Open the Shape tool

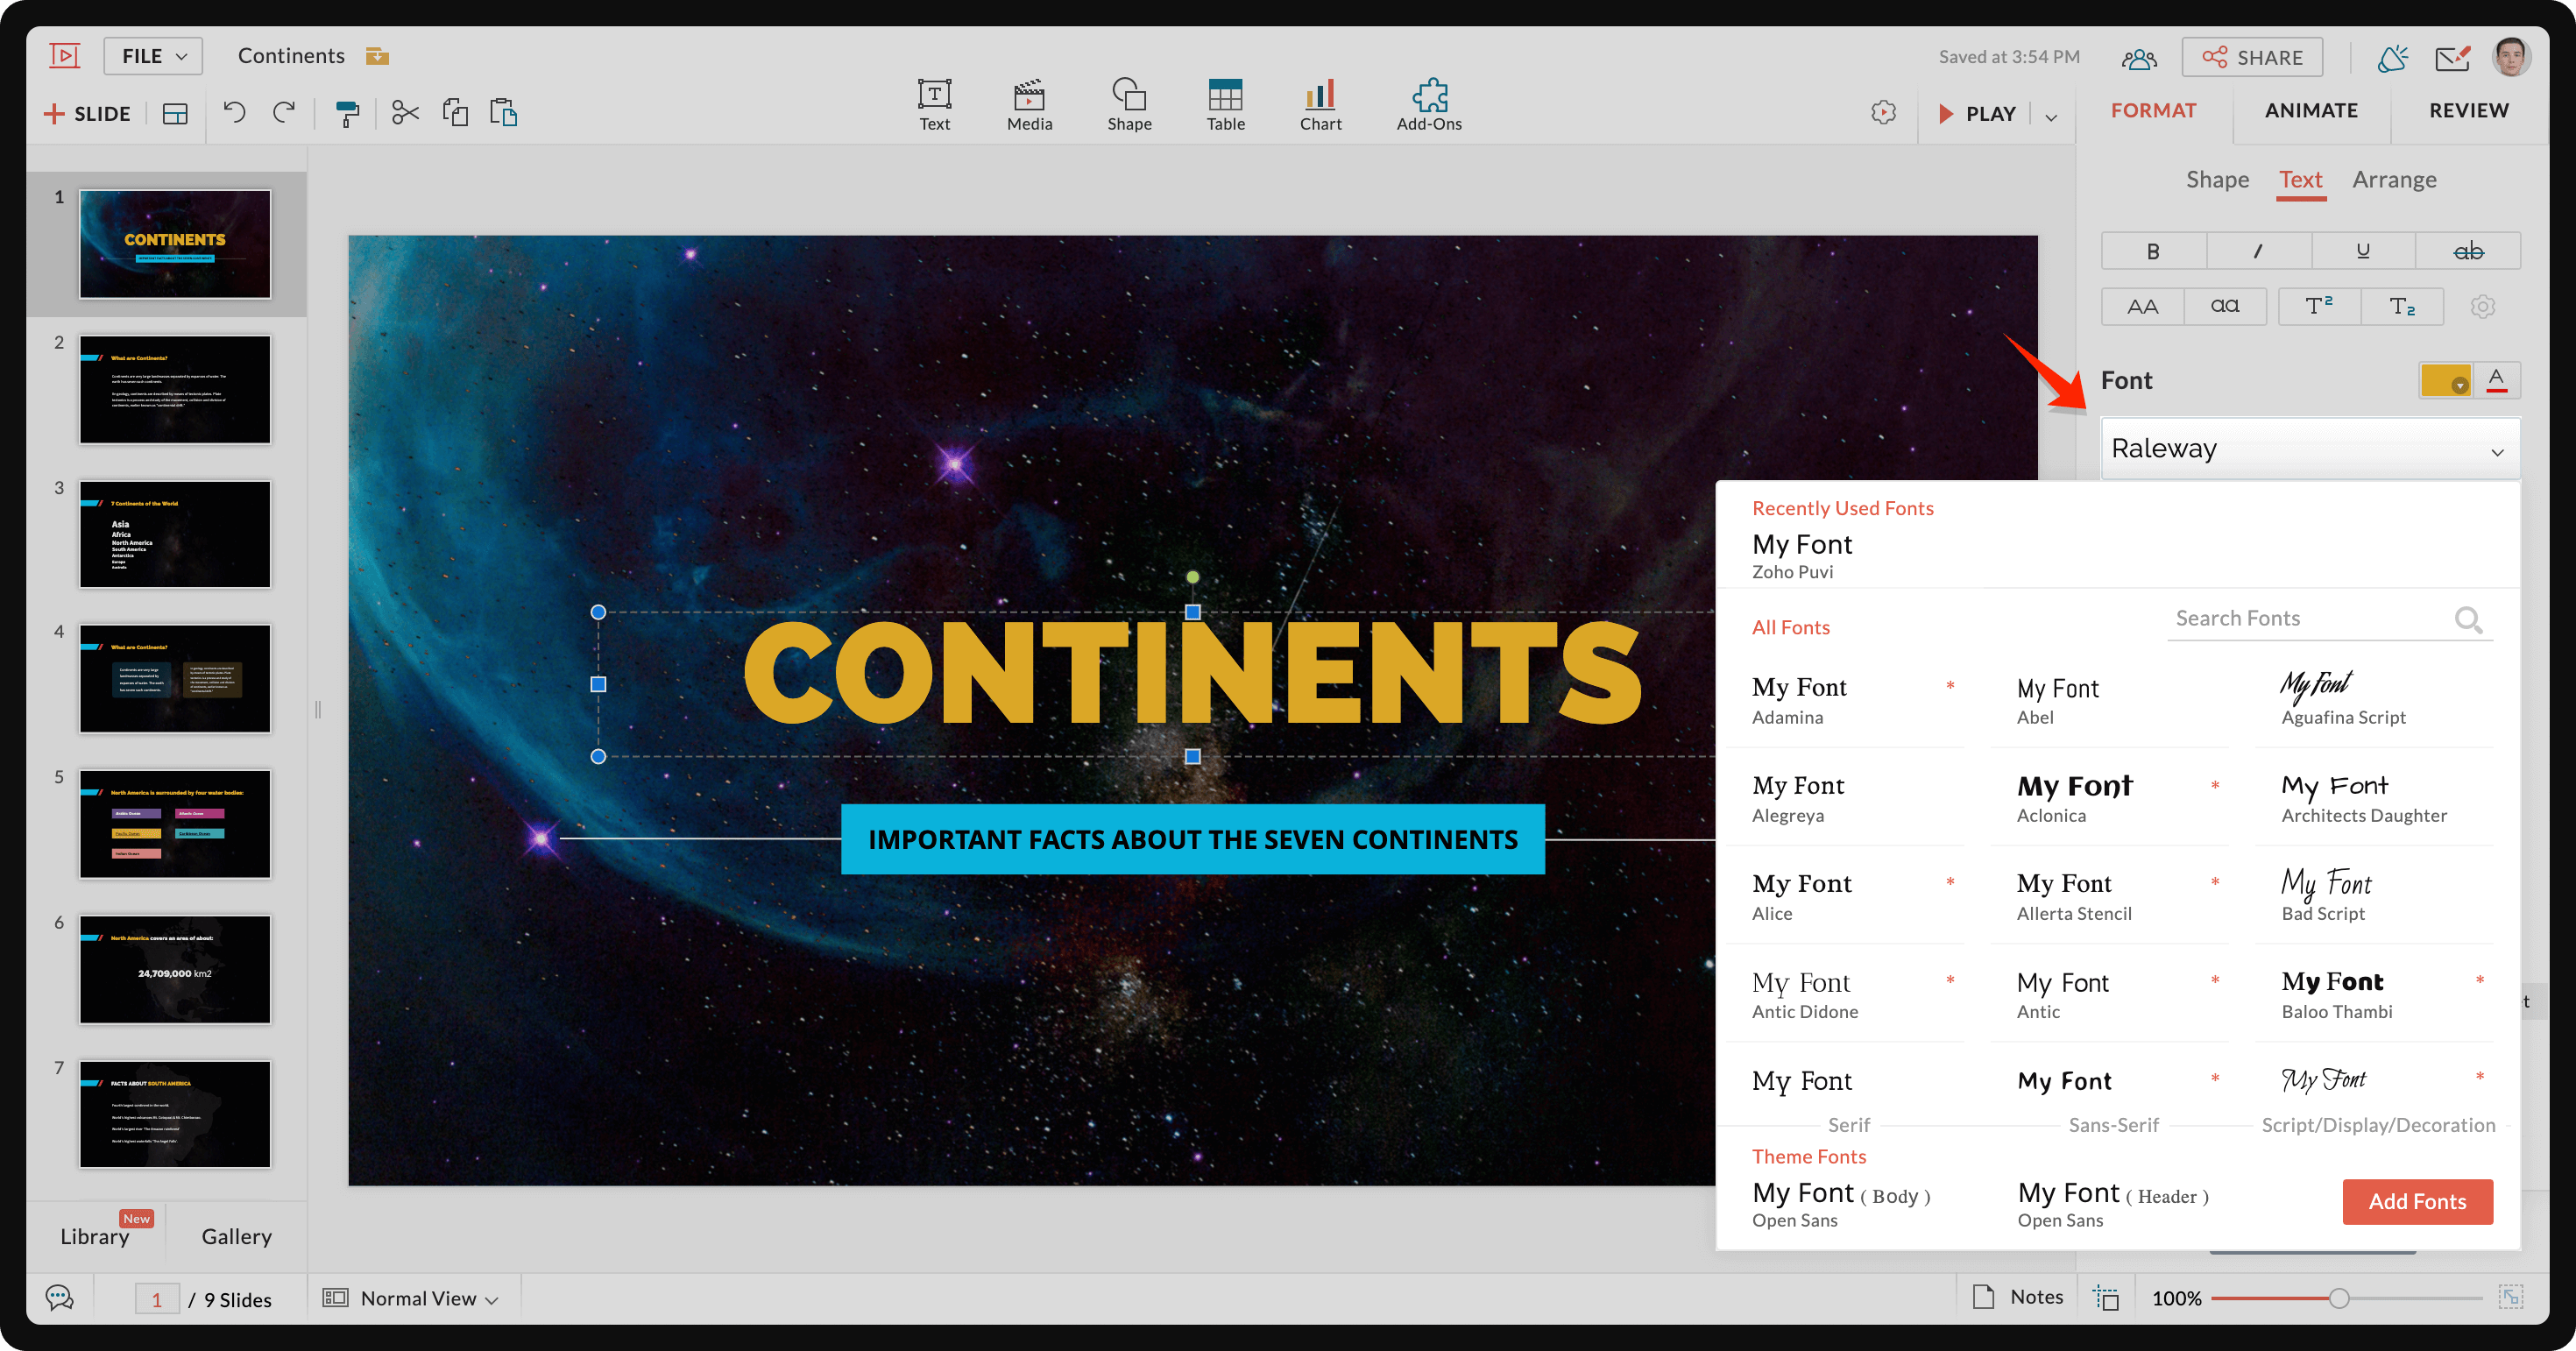coord(1129,104)
